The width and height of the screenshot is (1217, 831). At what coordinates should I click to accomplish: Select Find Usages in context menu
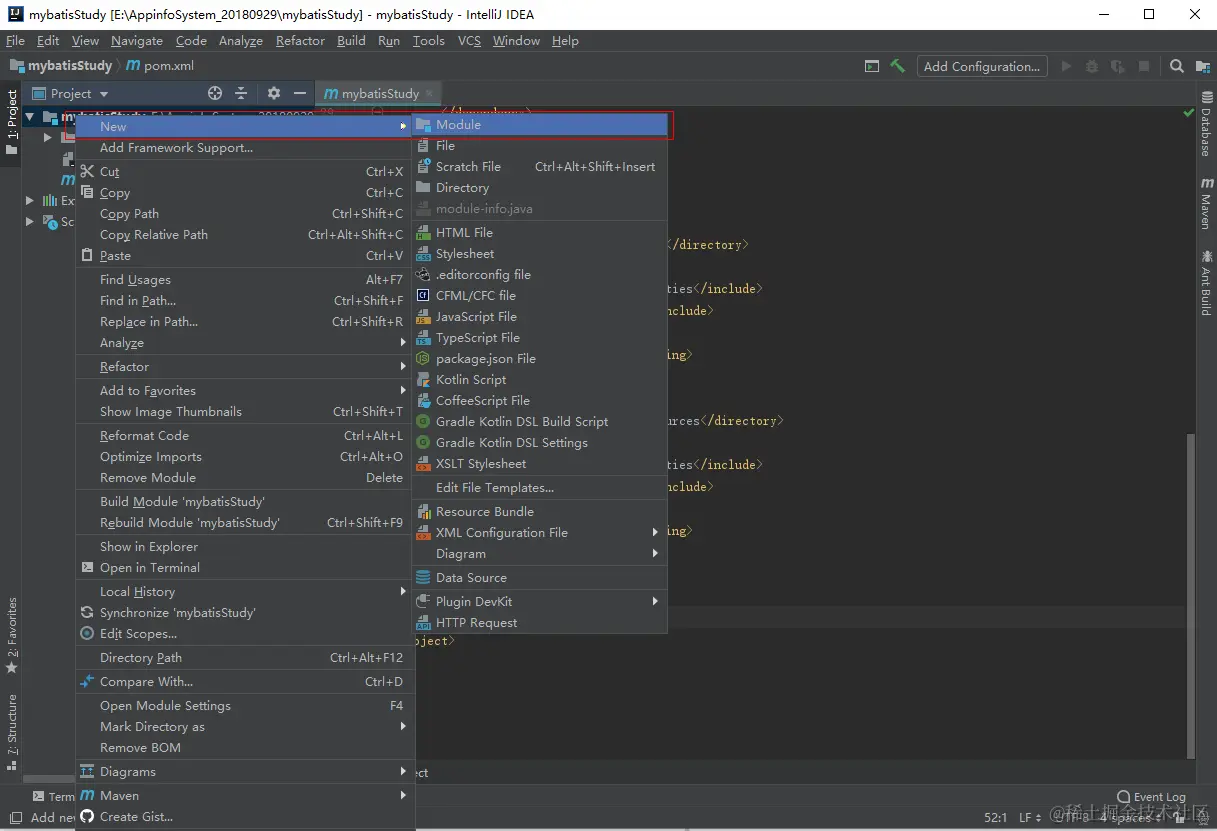pyautogui.click(x=135, y=280)
